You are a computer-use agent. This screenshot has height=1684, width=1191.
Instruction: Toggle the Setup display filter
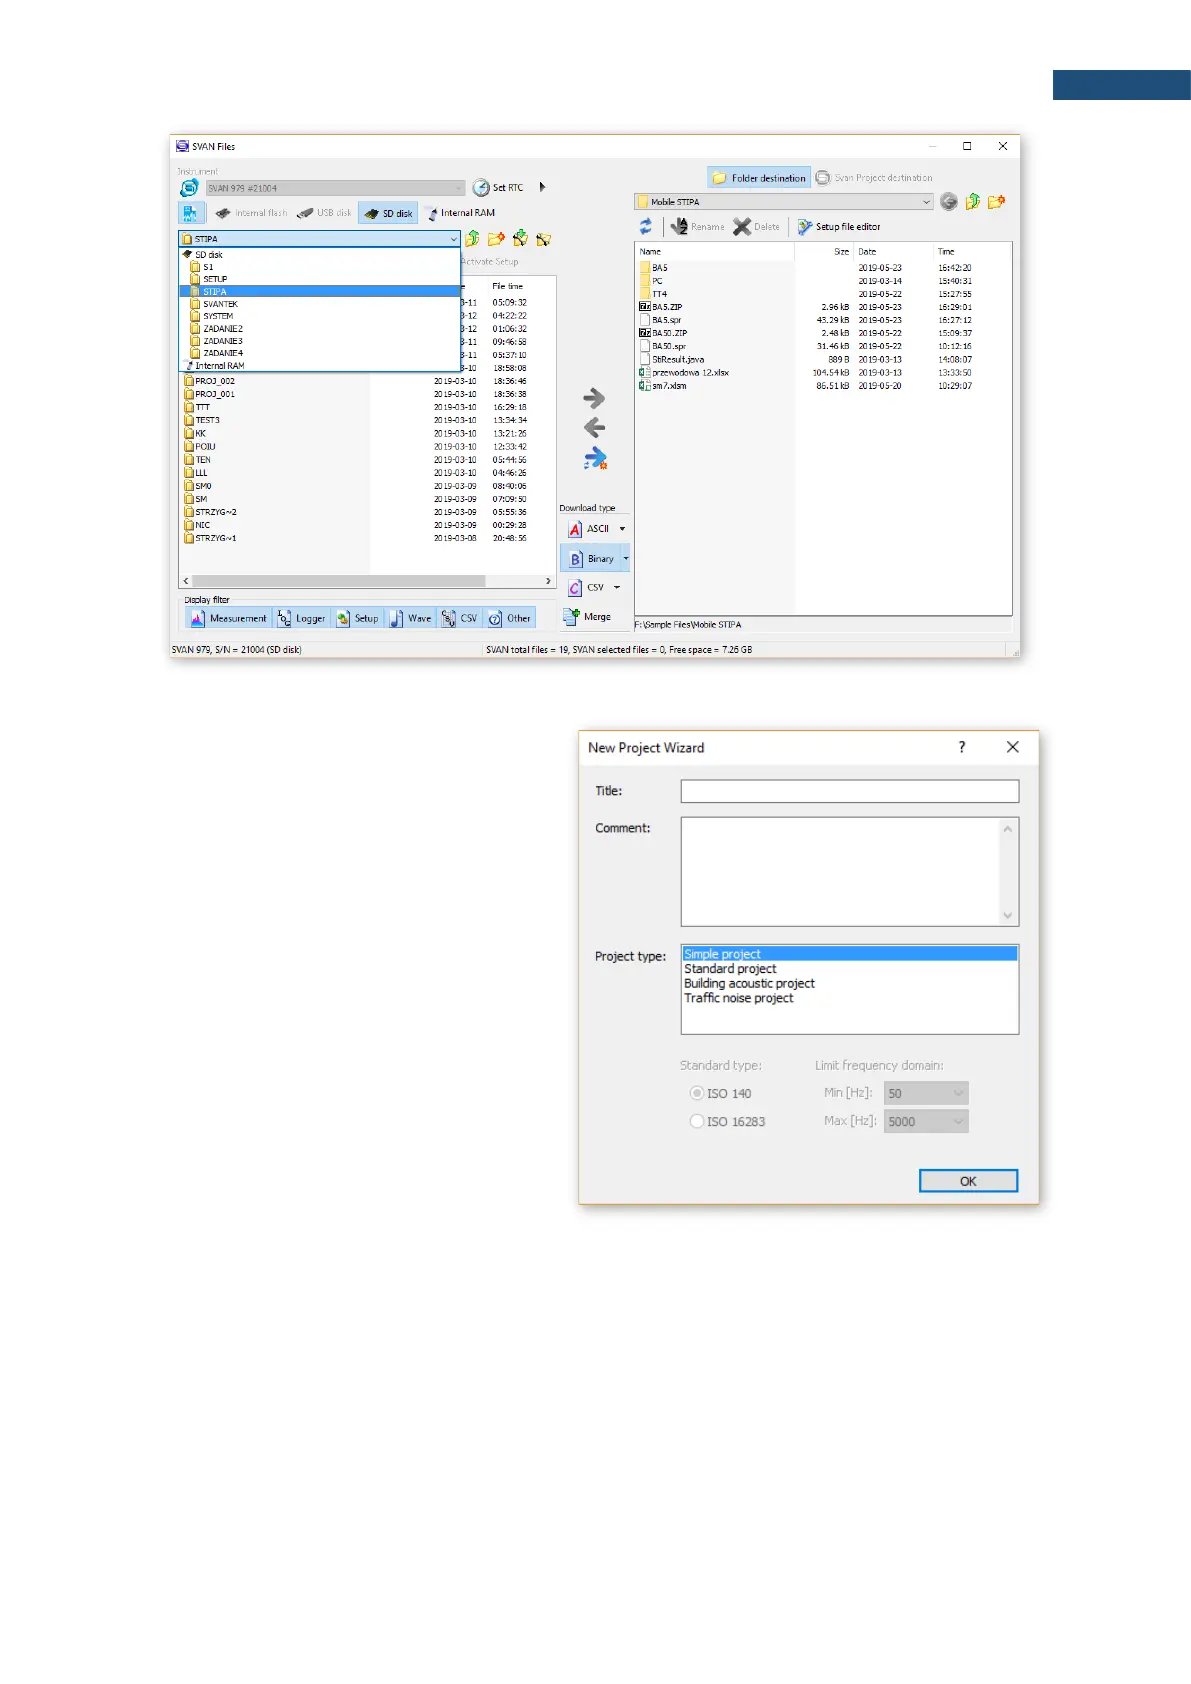pos(357,618)
